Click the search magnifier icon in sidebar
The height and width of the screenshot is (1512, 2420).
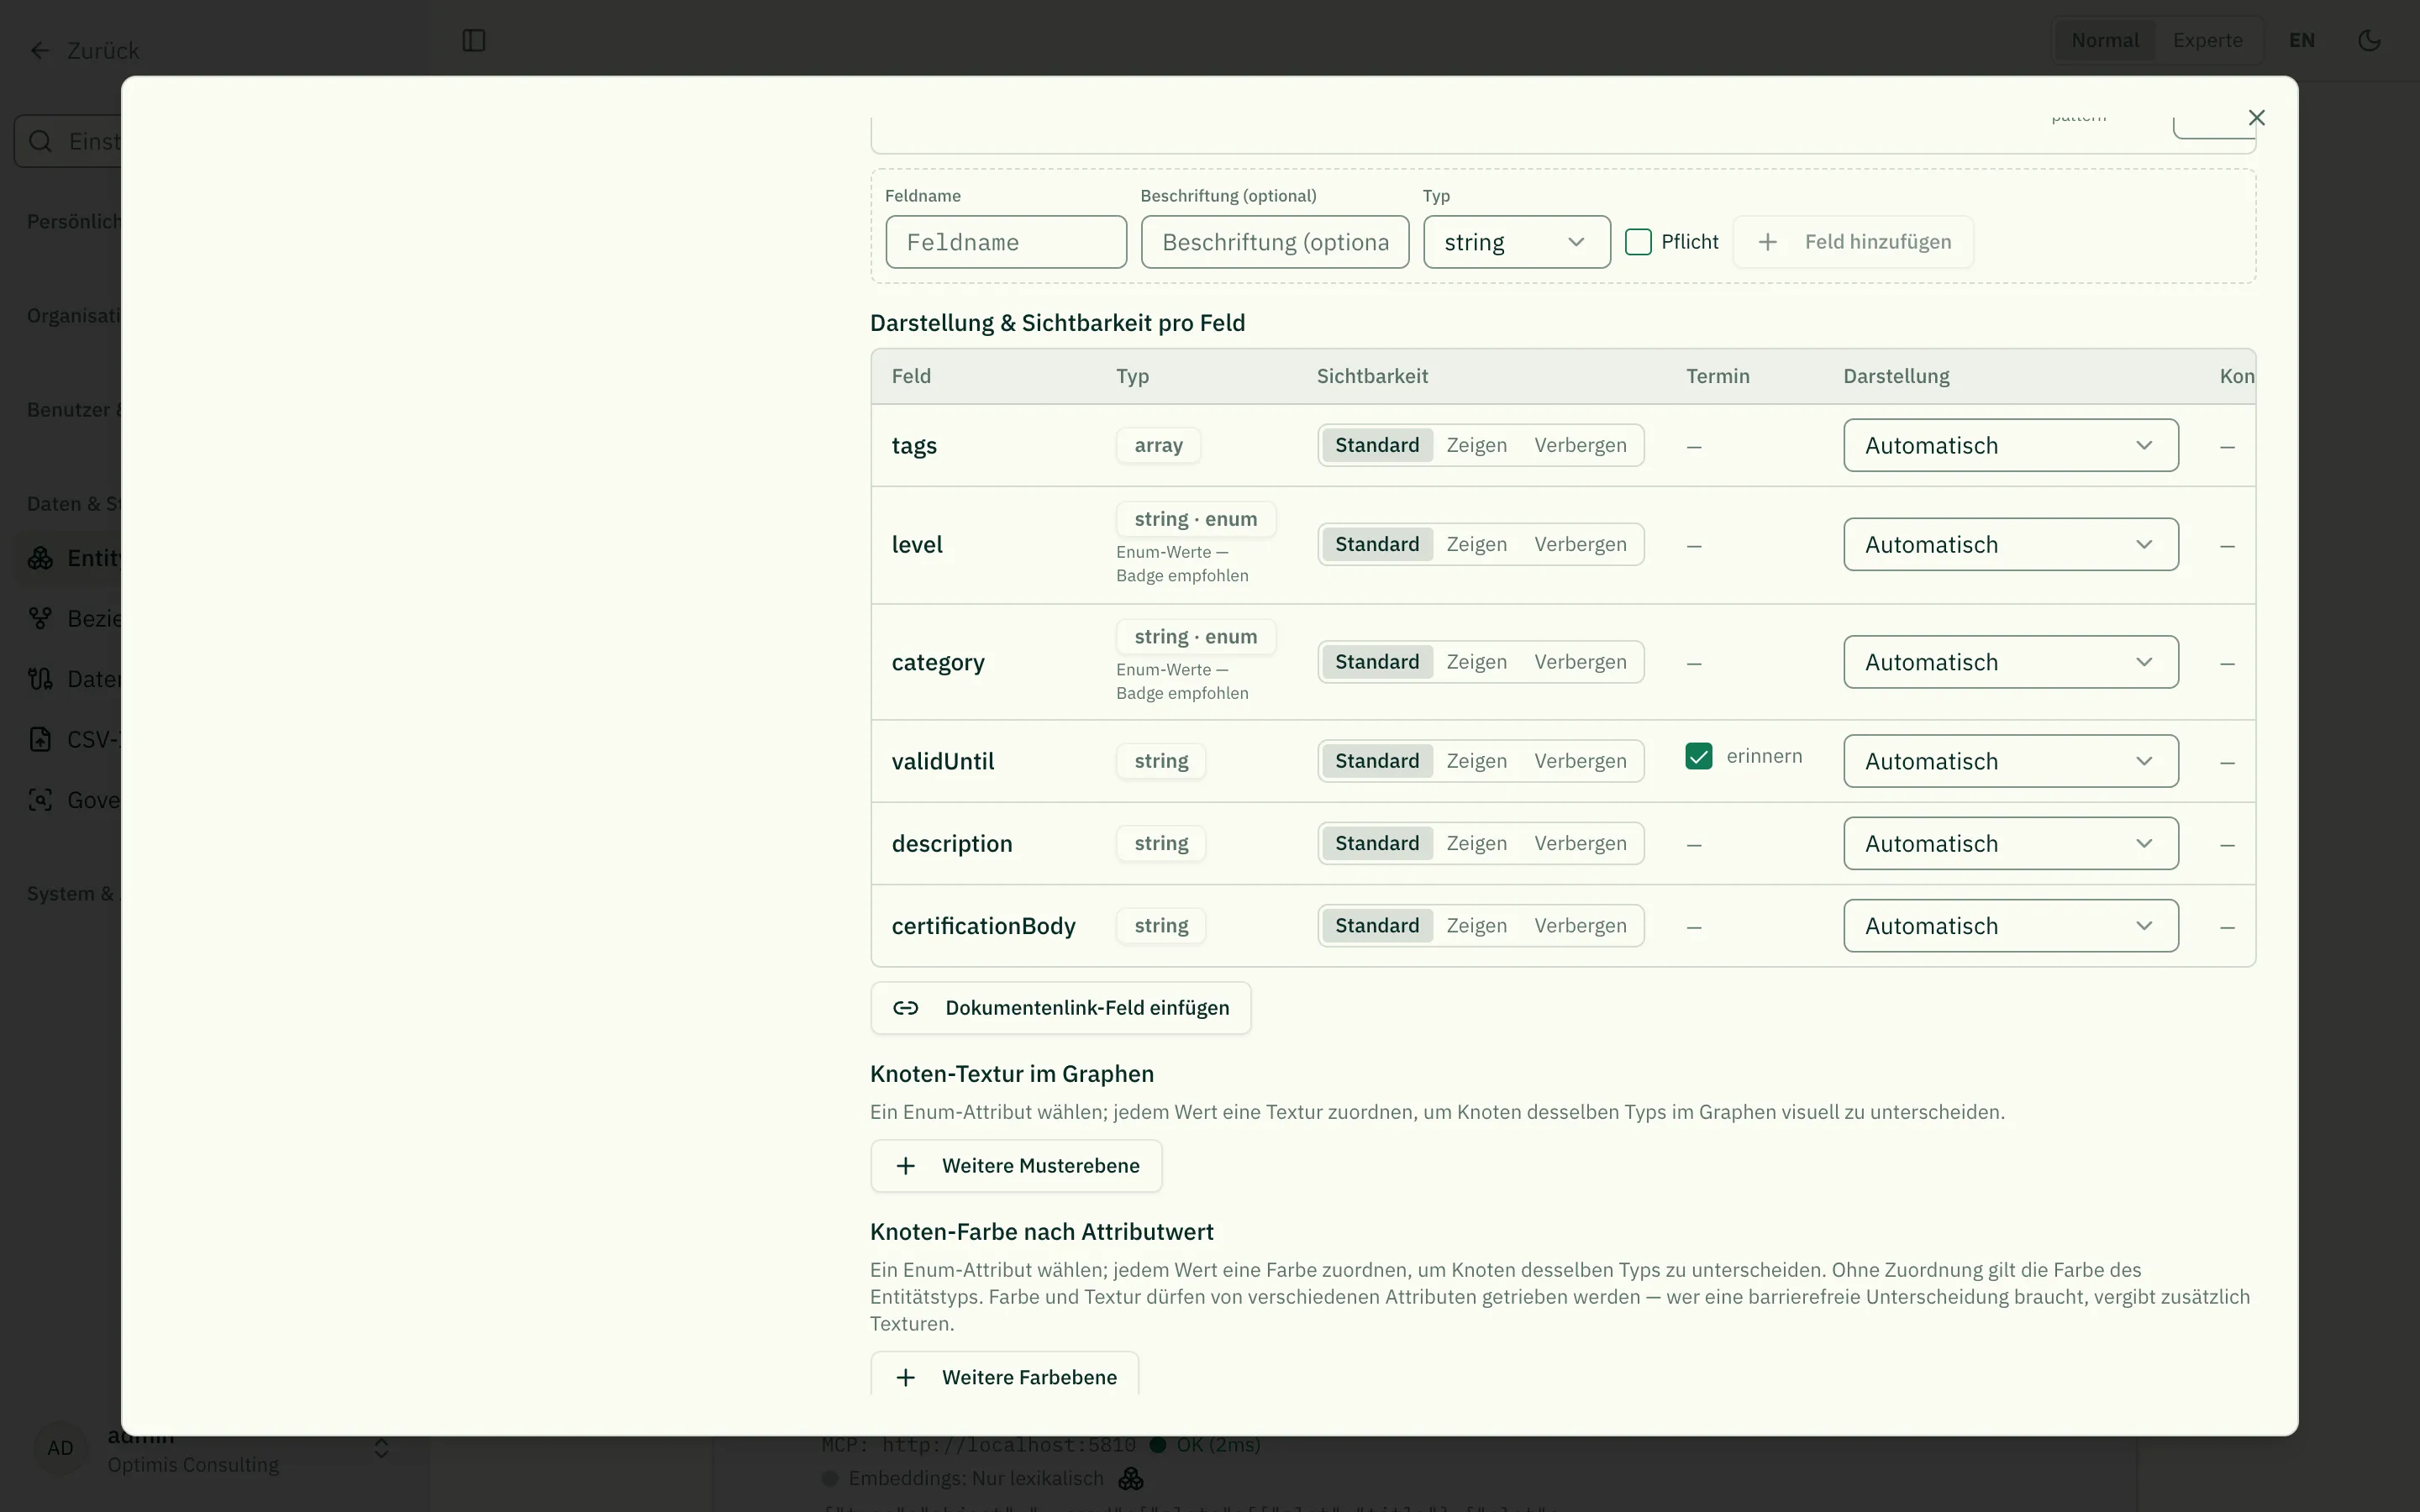(x=40, y=141)
